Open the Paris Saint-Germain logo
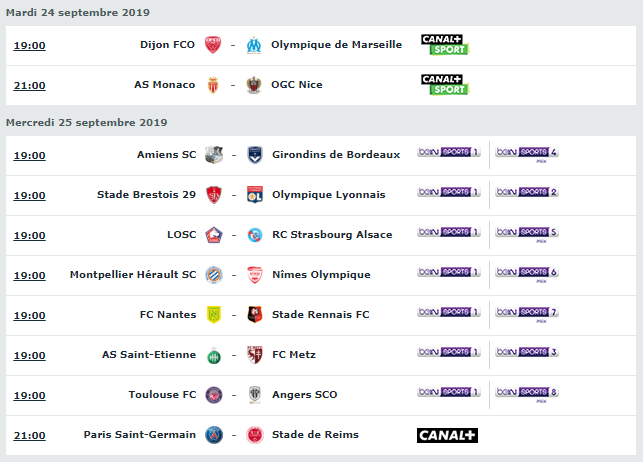 pos(214,435)
